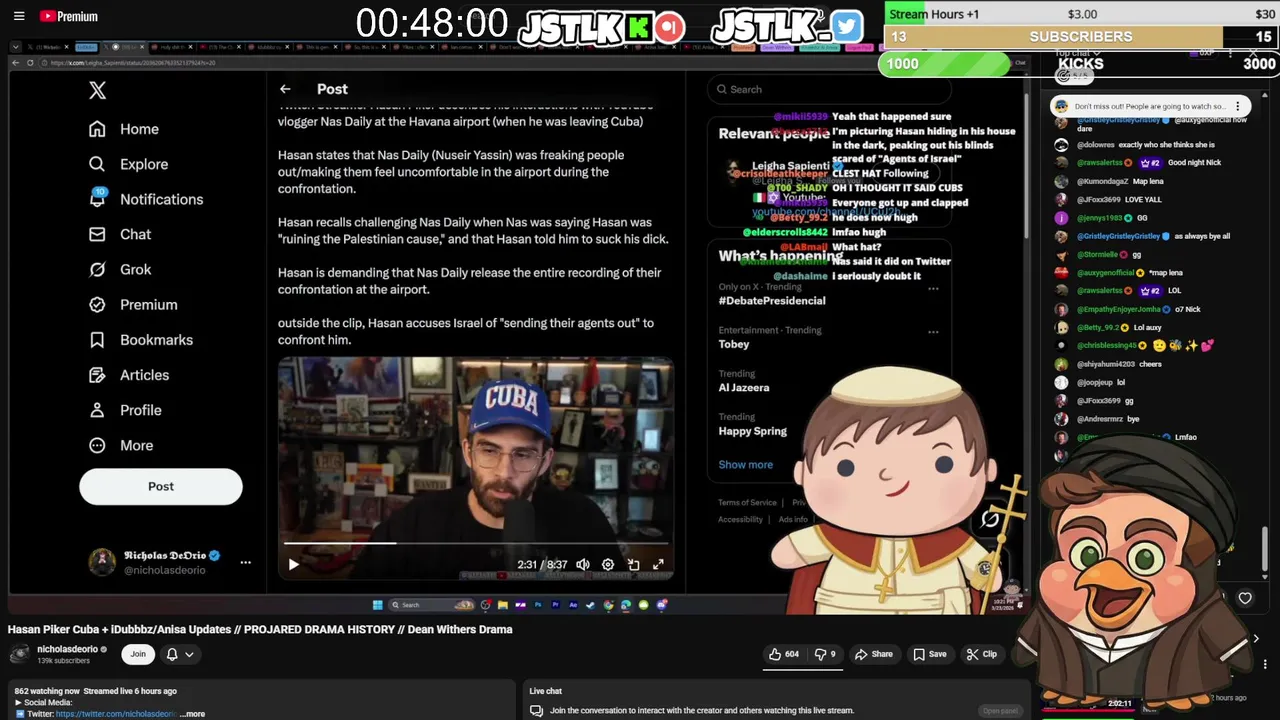Click the chat heart reaction icon
Viewport: 1280px width, 720px height.
[1245, 598]
